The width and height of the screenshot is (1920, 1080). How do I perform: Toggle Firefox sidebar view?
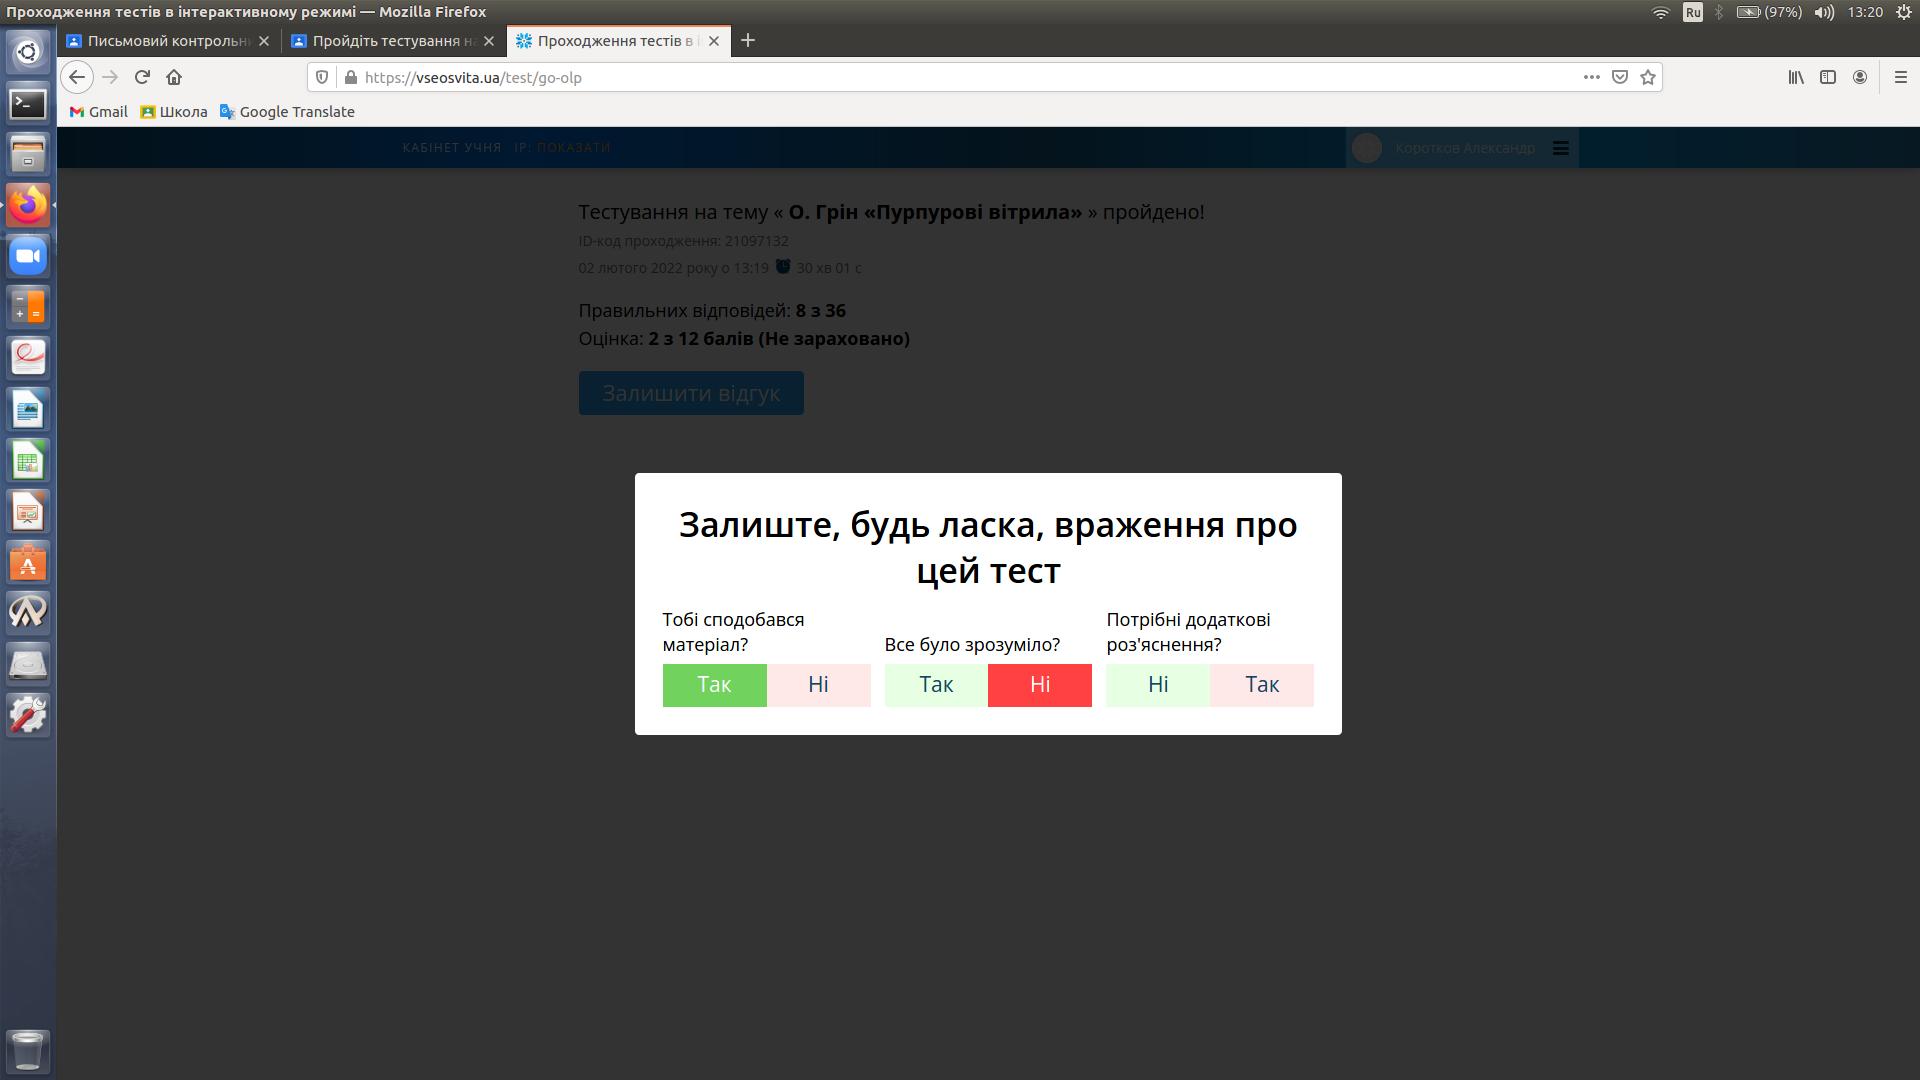(x=1828, y=77)
